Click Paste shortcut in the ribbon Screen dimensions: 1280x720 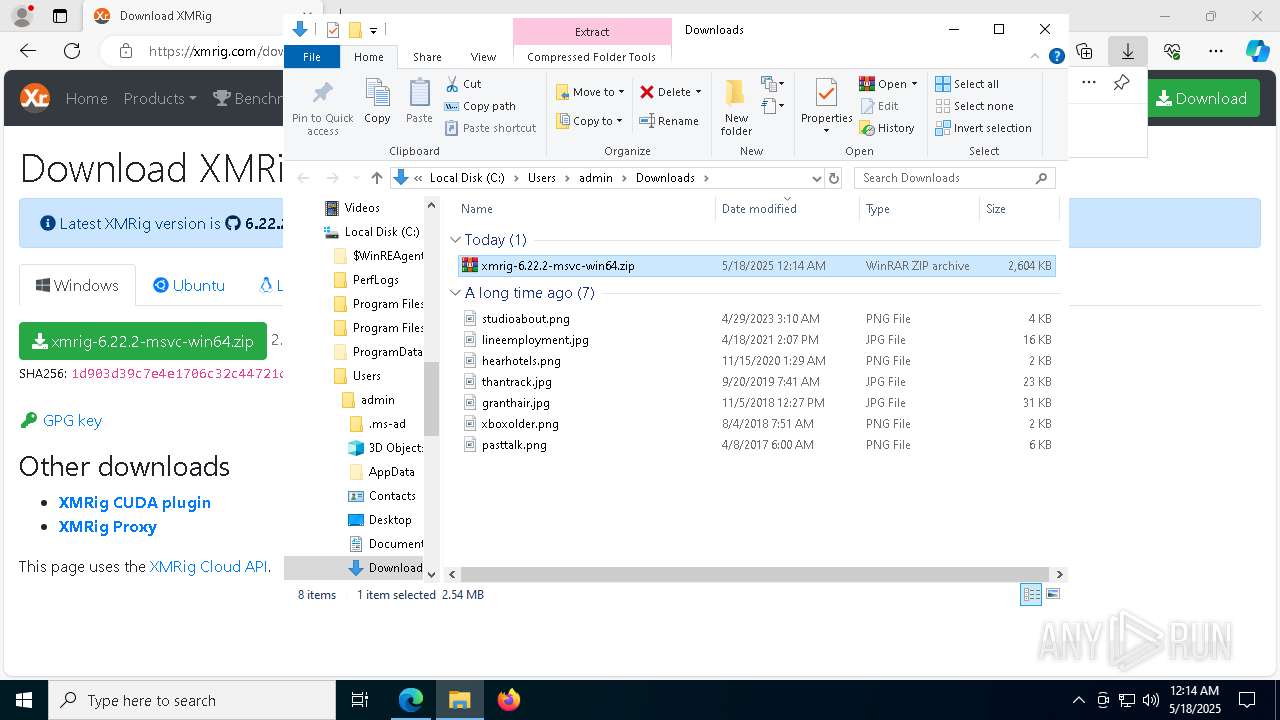pos(491,128)
